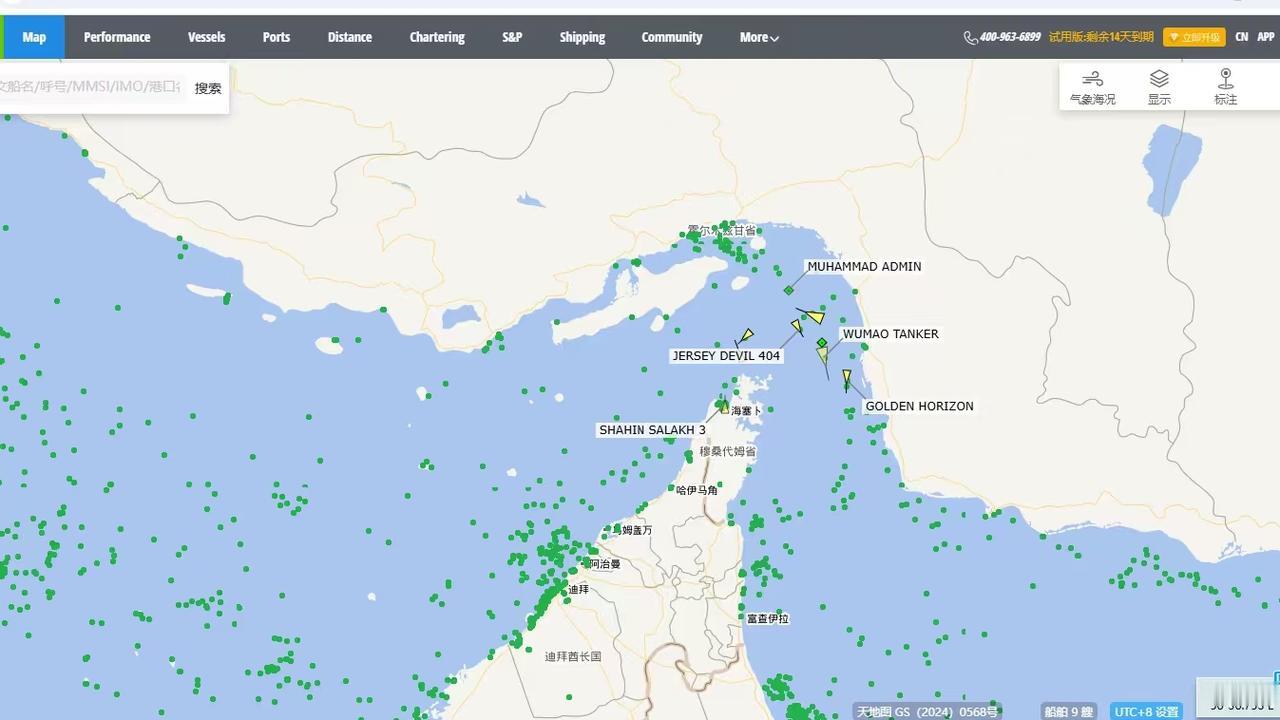1280x720 pixels.
Task: Open the Community menu
Action: click(x=672, y=37)
